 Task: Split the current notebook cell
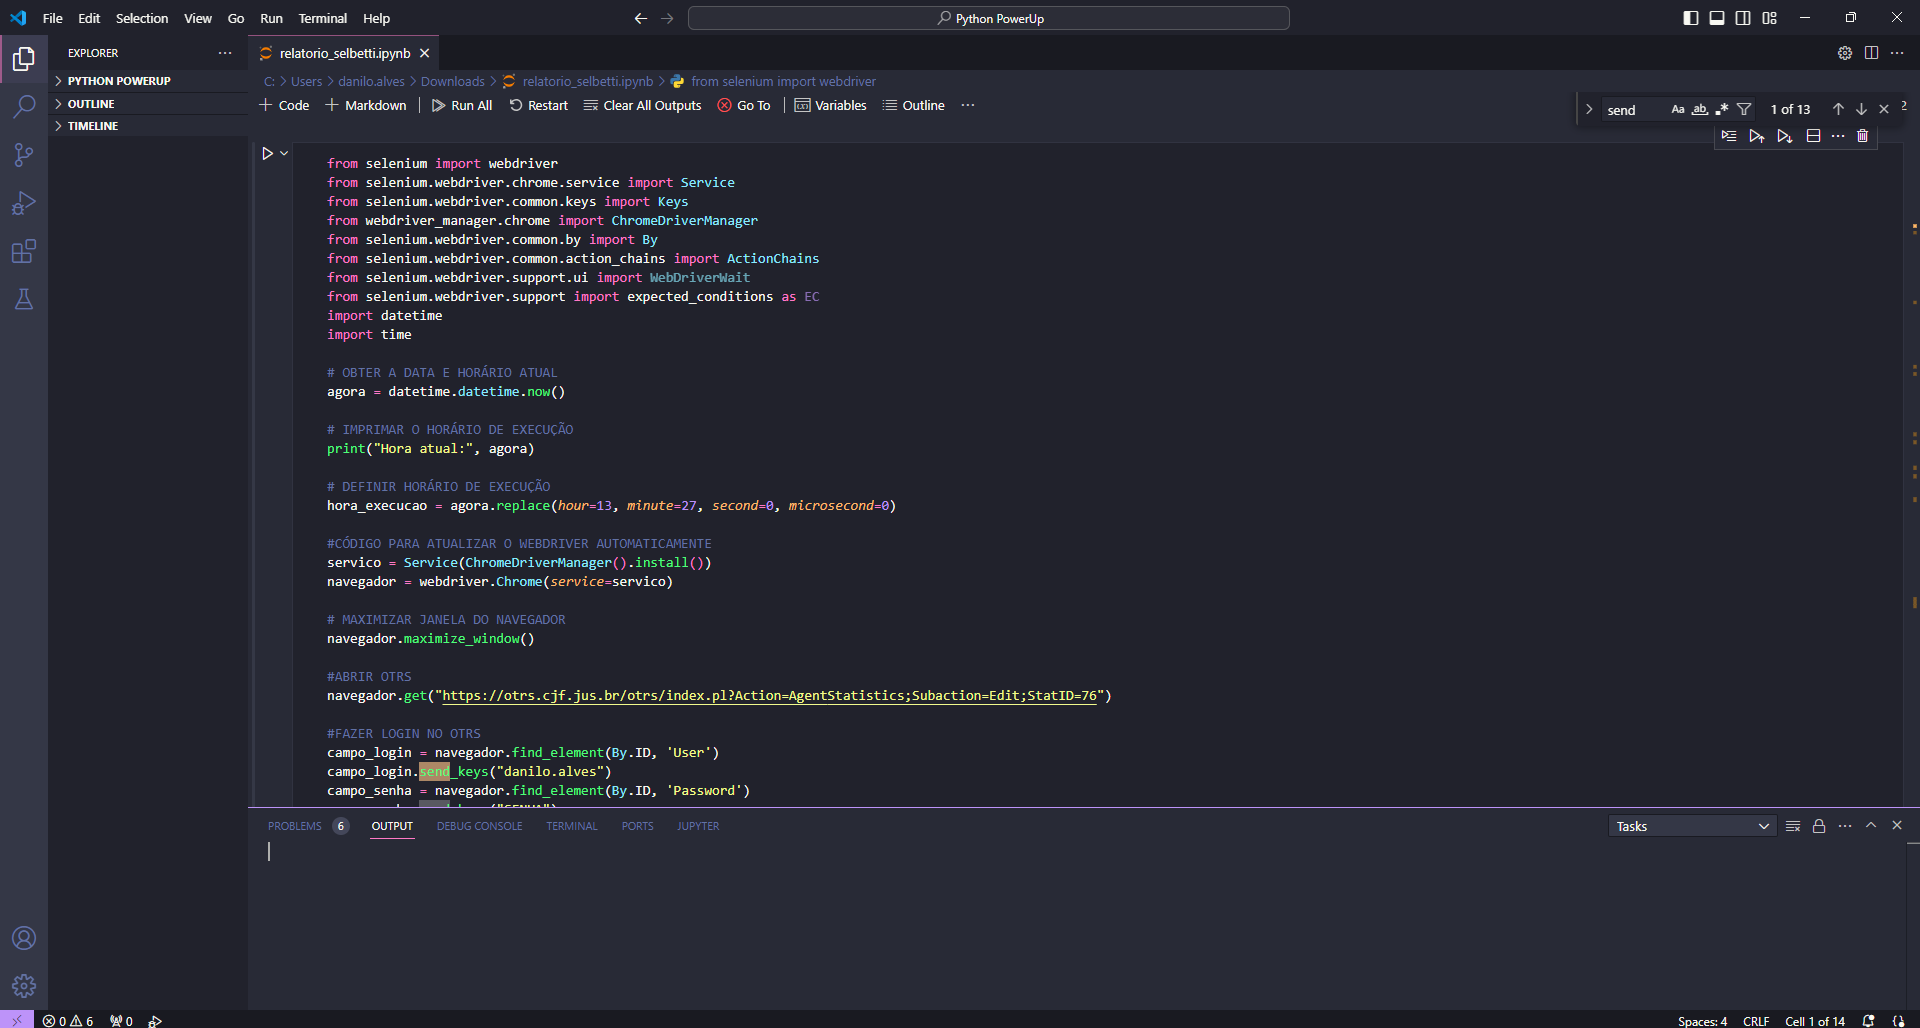[1813, 136]
